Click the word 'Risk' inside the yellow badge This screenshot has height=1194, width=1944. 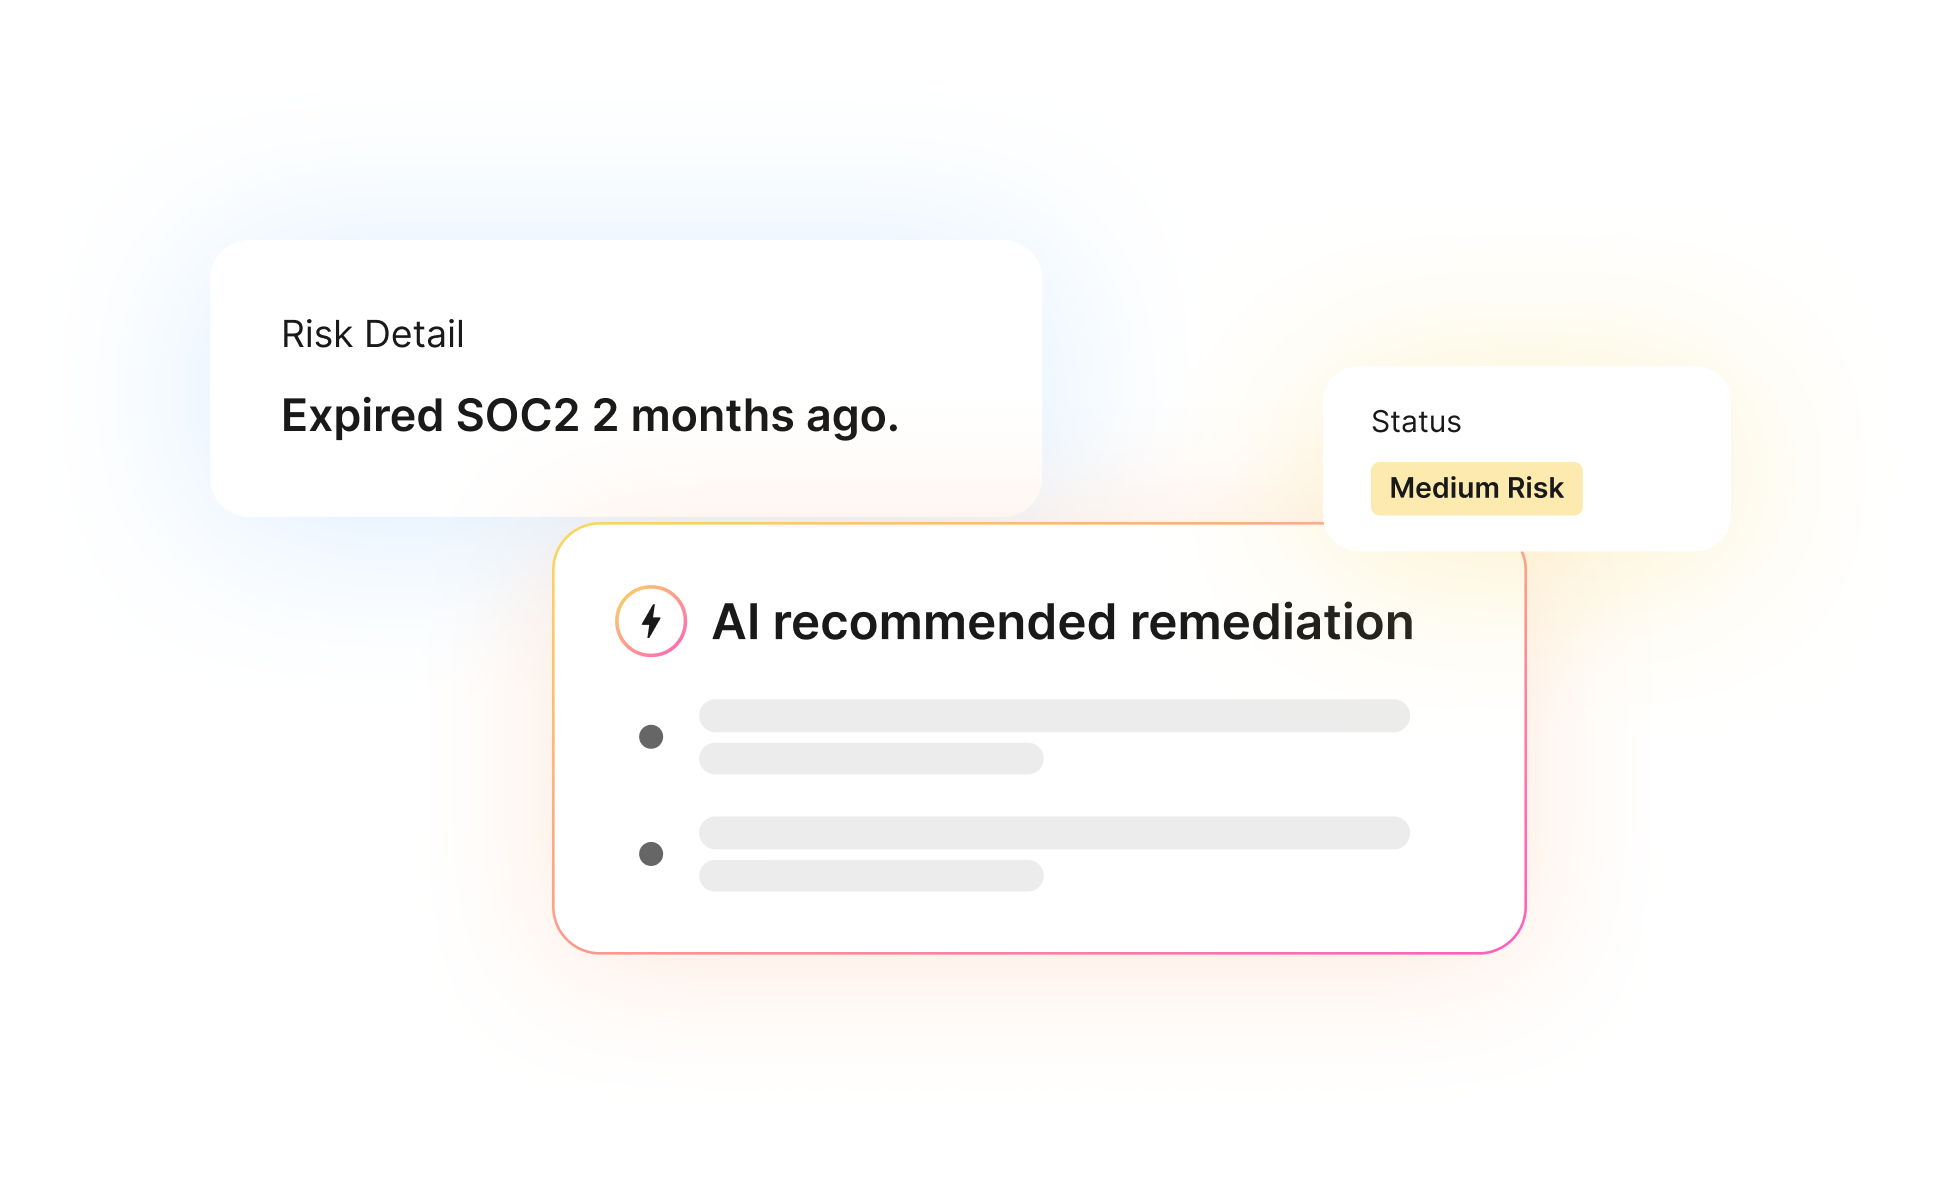[x=1535, y=488]
